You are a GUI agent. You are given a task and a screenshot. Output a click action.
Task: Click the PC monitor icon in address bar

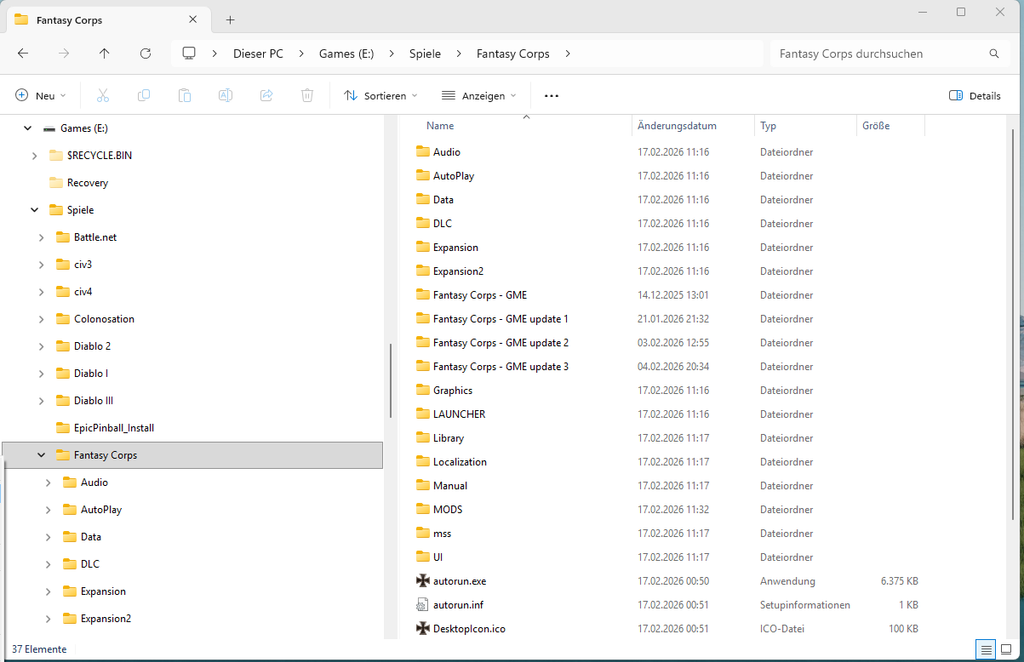[189, 54]
